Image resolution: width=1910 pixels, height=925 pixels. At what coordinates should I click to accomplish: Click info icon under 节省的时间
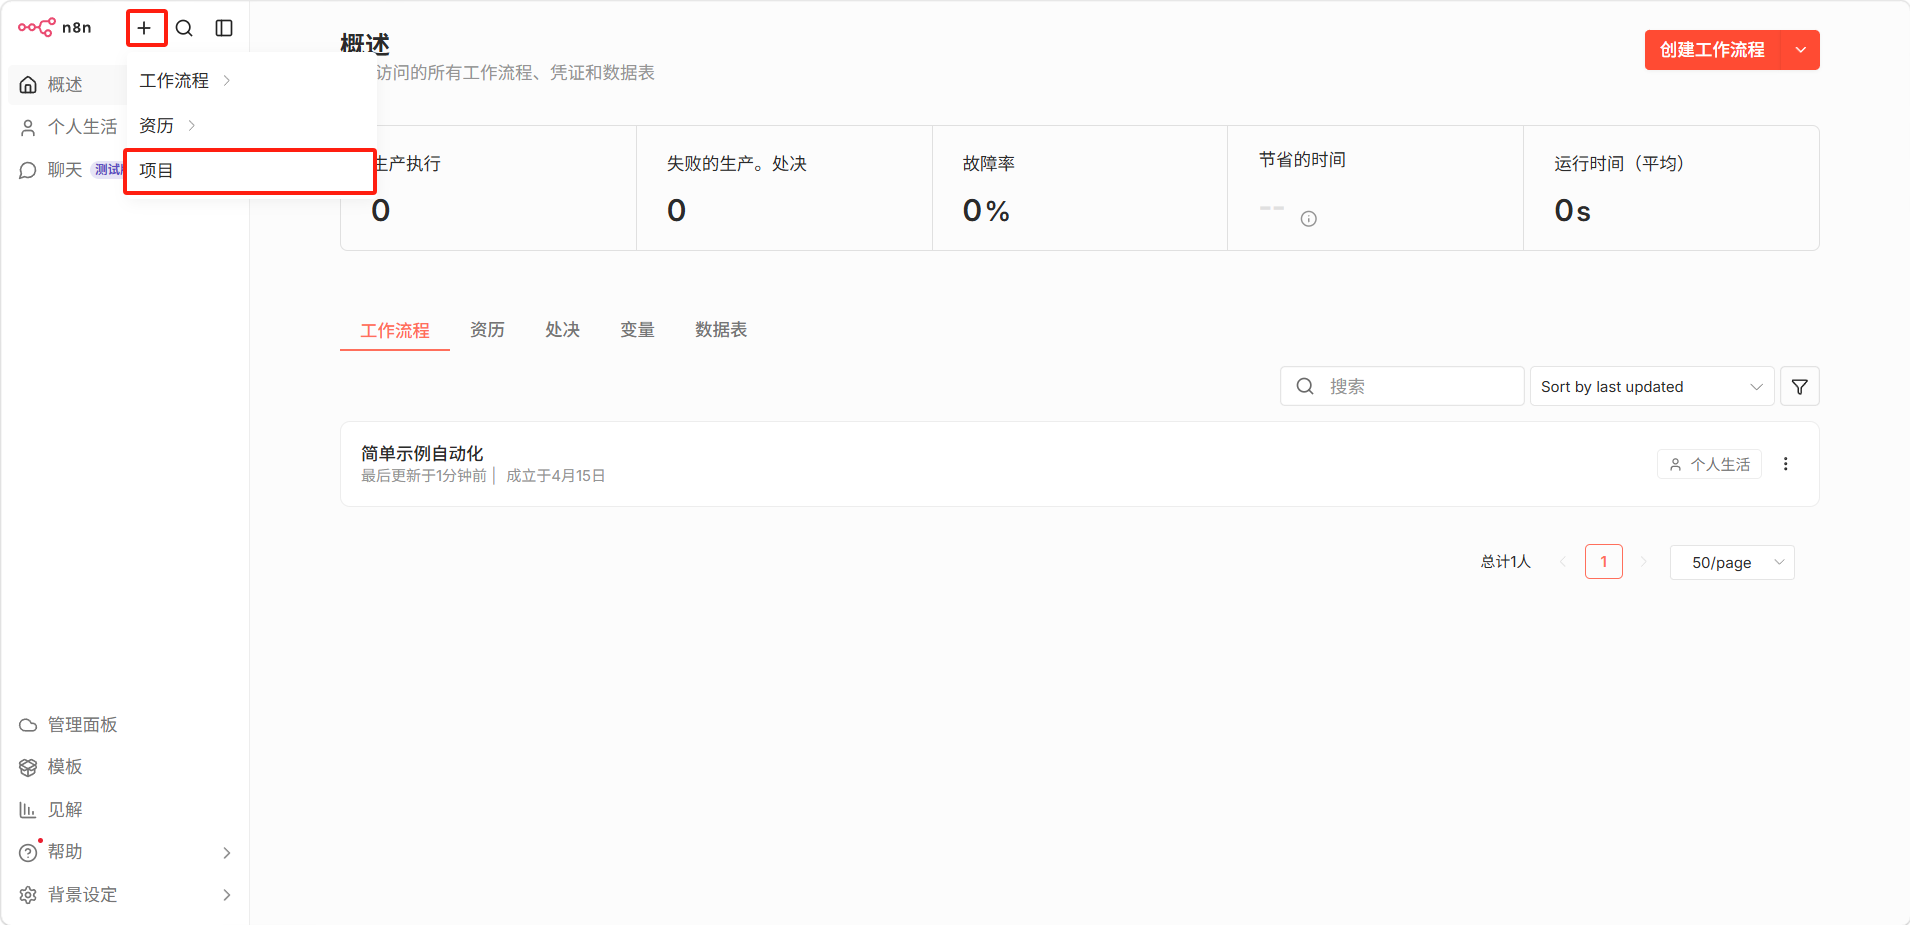1308,219
